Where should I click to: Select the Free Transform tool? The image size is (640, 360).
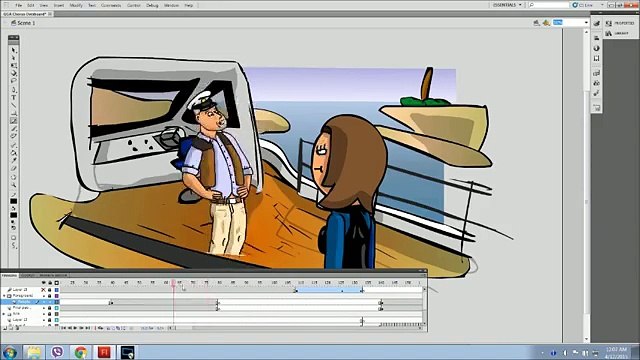click(13, 65)
